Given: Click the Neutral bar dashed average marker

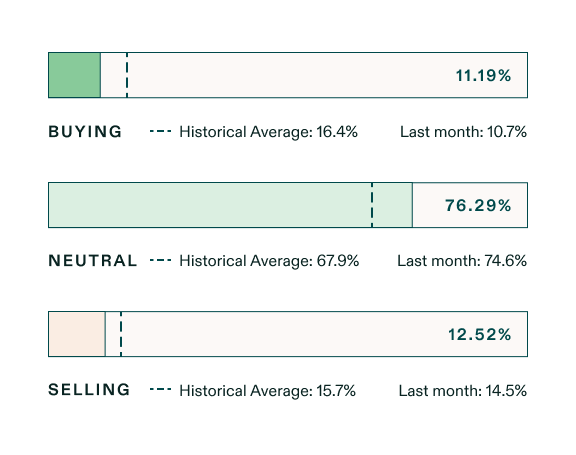Looking at the screenshot, I should (x=372, y=205).
